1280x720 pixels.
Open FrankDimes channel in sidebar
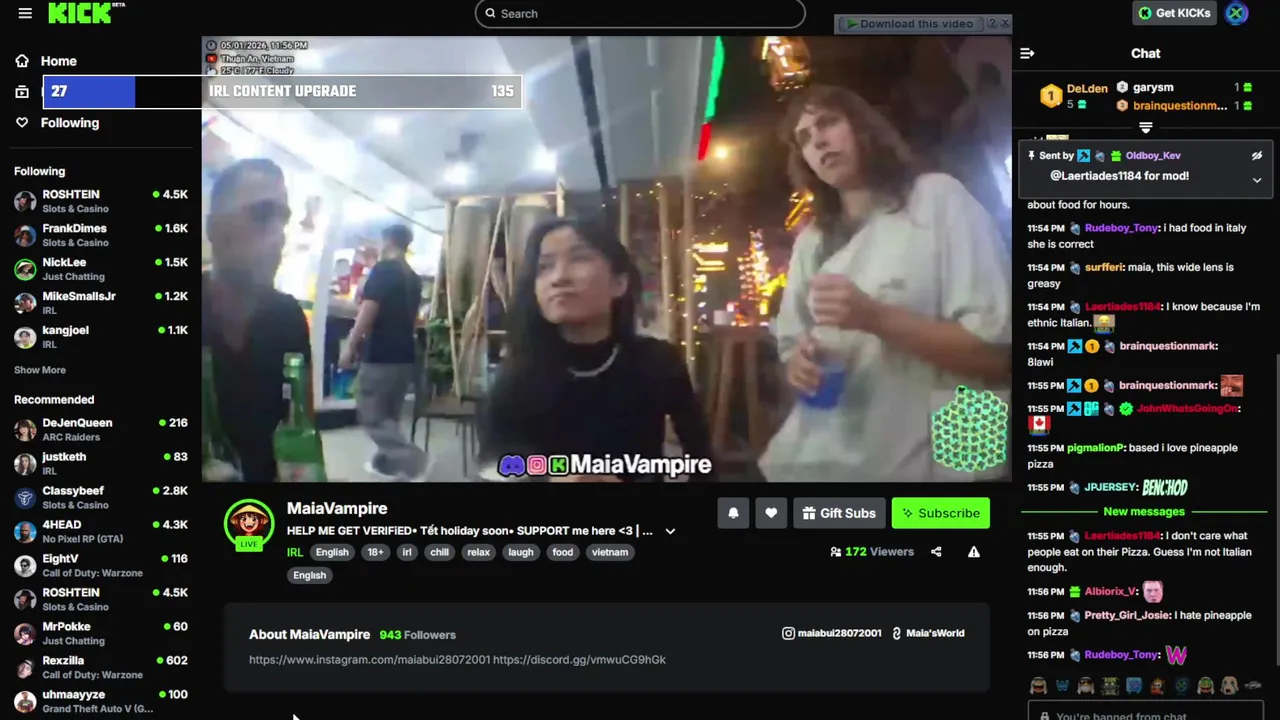(100, 235)
